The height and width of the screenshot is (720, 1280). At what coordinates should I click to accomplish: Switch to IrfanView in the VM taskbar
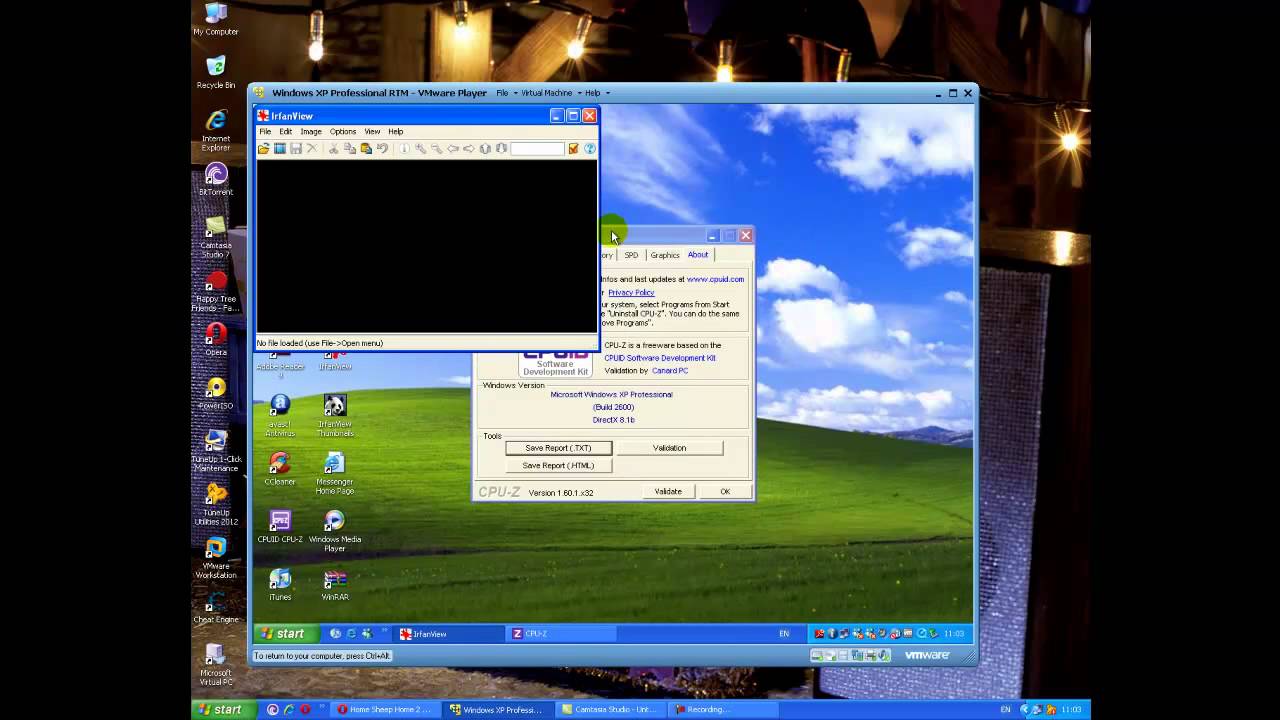click(x=450, y=633)
